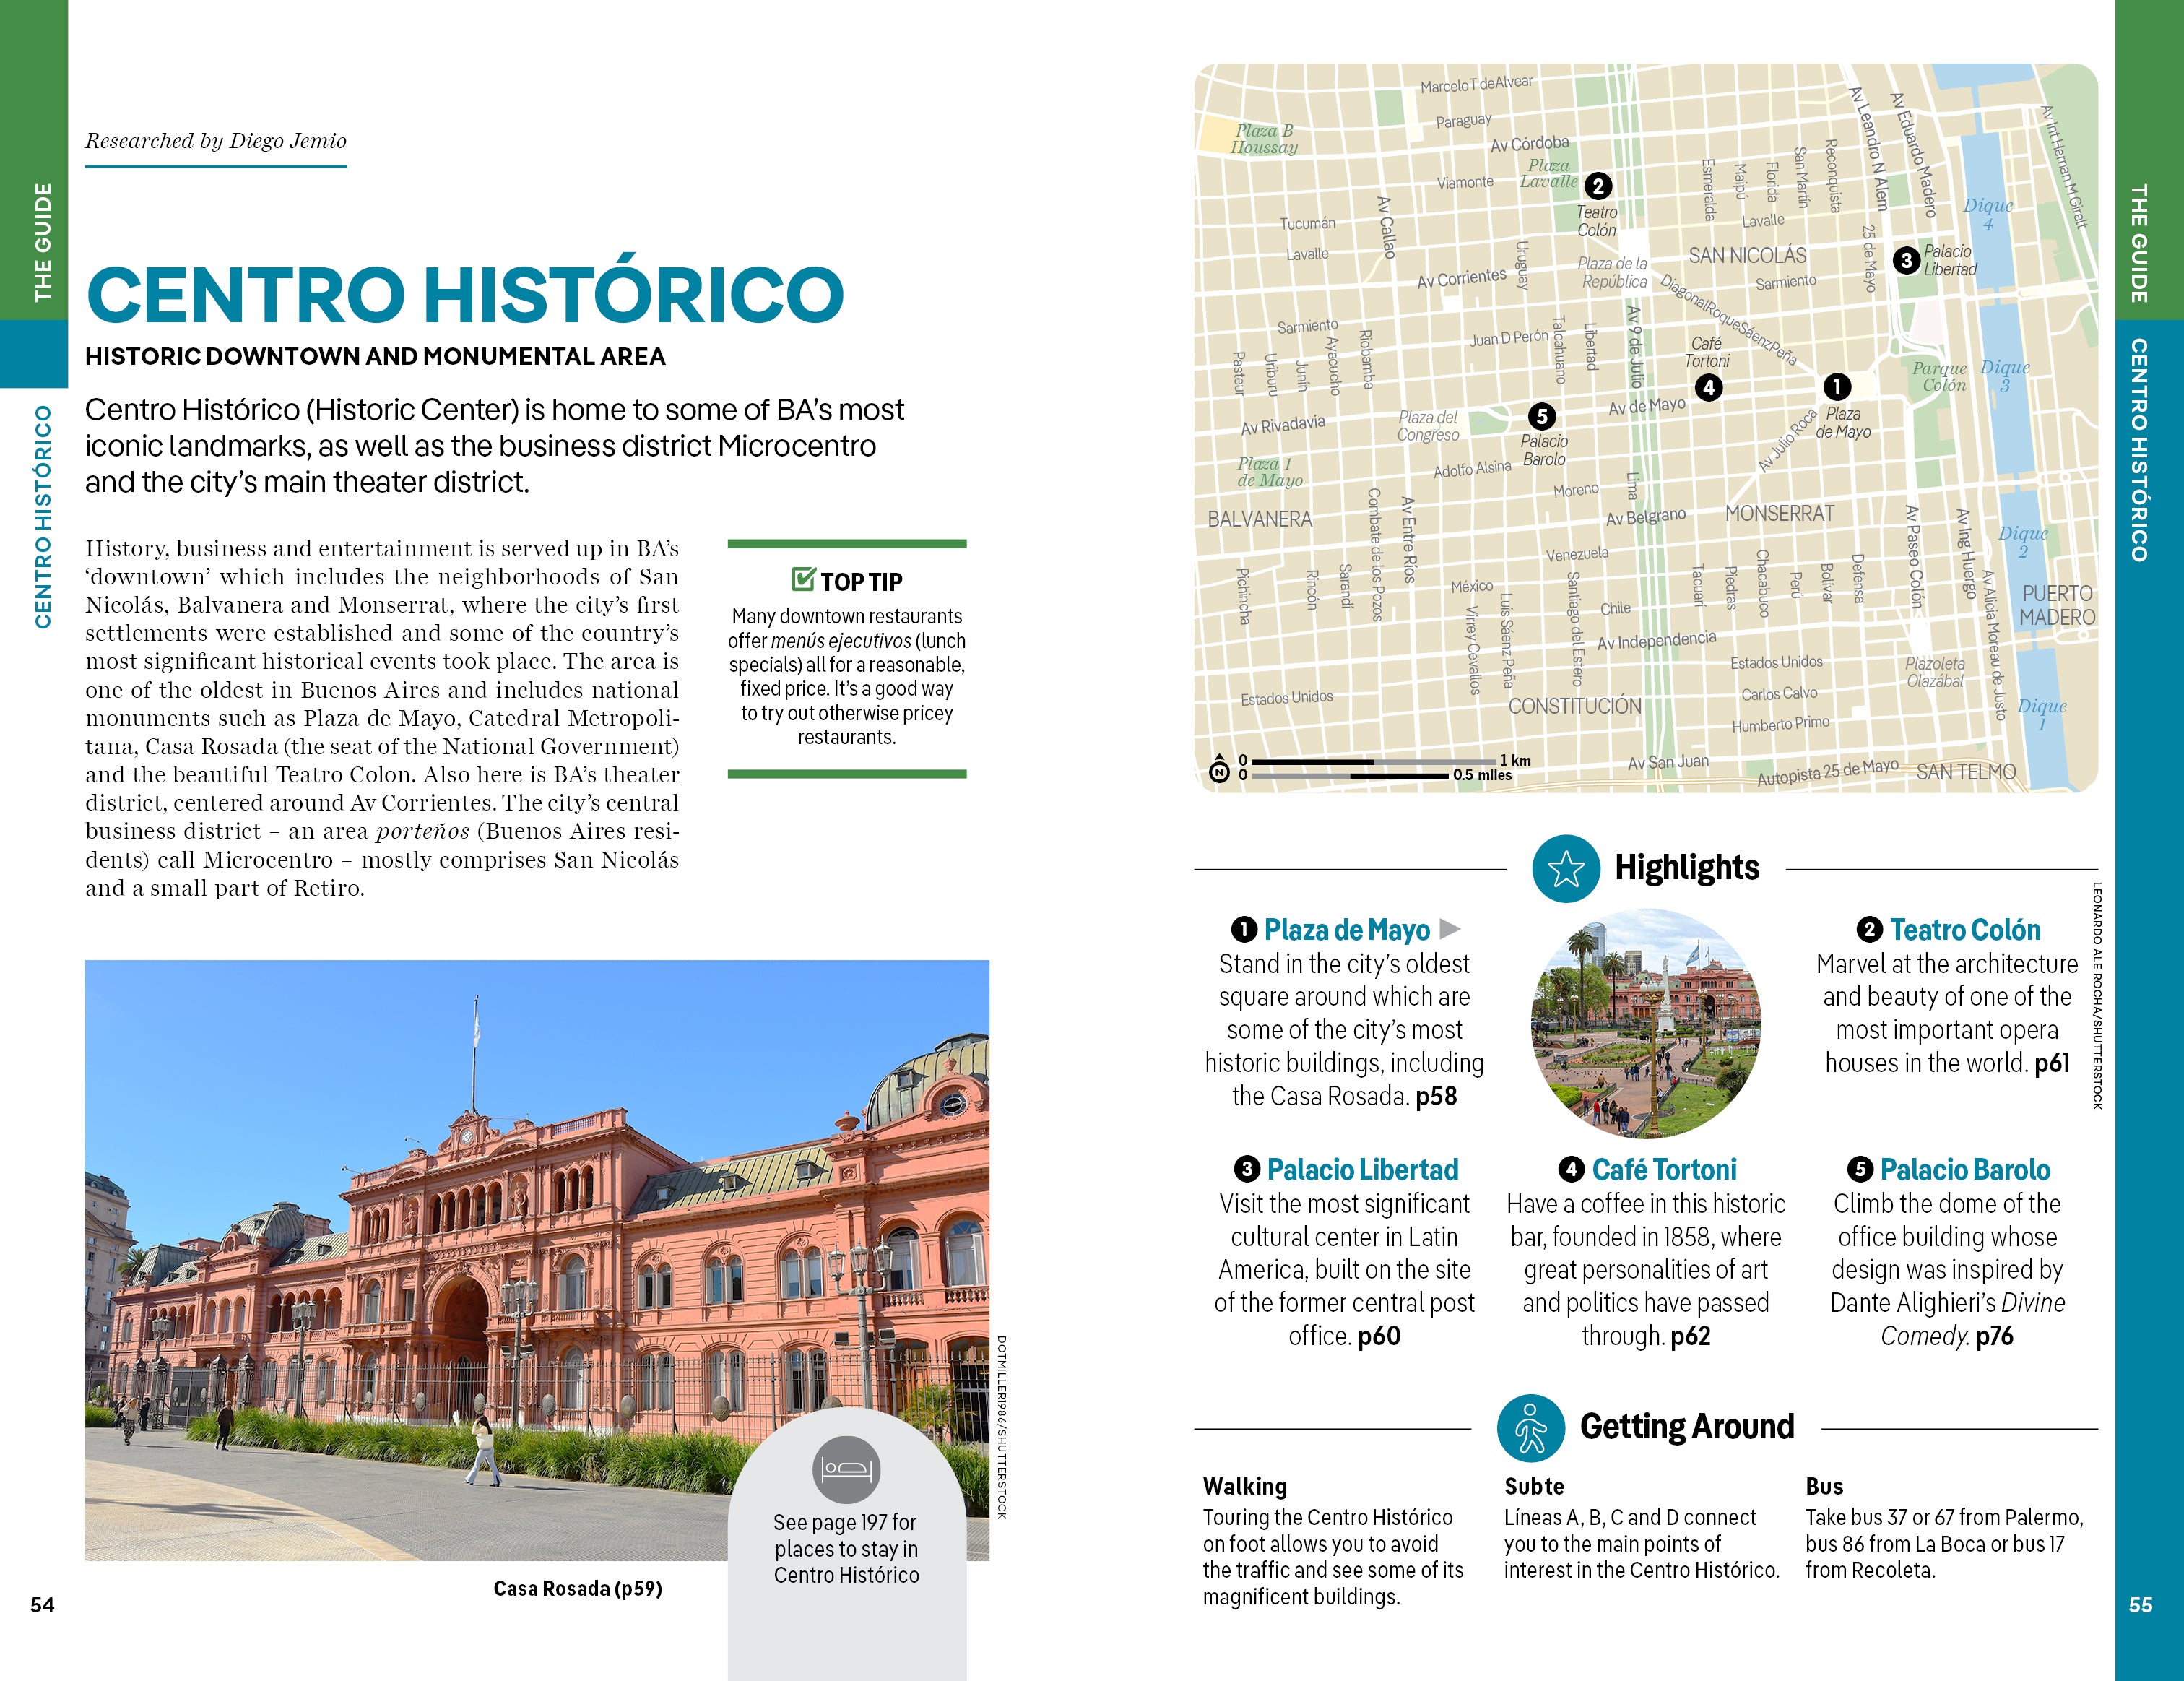Click map marker 2 at Teatro Colón
This screenshot has height=1681, width=2184.
[1598, 186]
